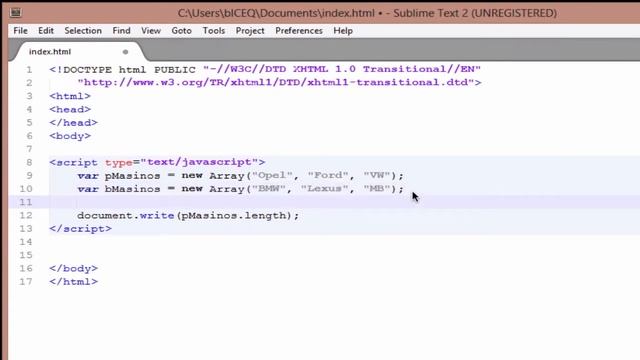Click the bMasinos variable name
This screenshot has width=640, height=360.
pyautogui.click(x=132, y=189)
